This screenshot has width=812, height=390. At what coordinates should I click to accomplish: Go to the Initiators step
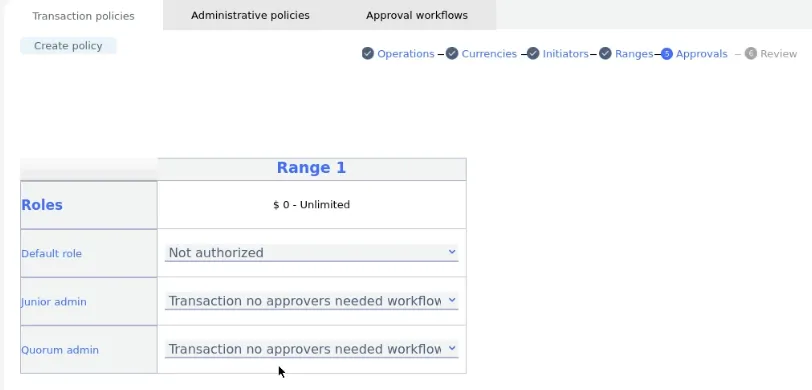click(566, 54)
